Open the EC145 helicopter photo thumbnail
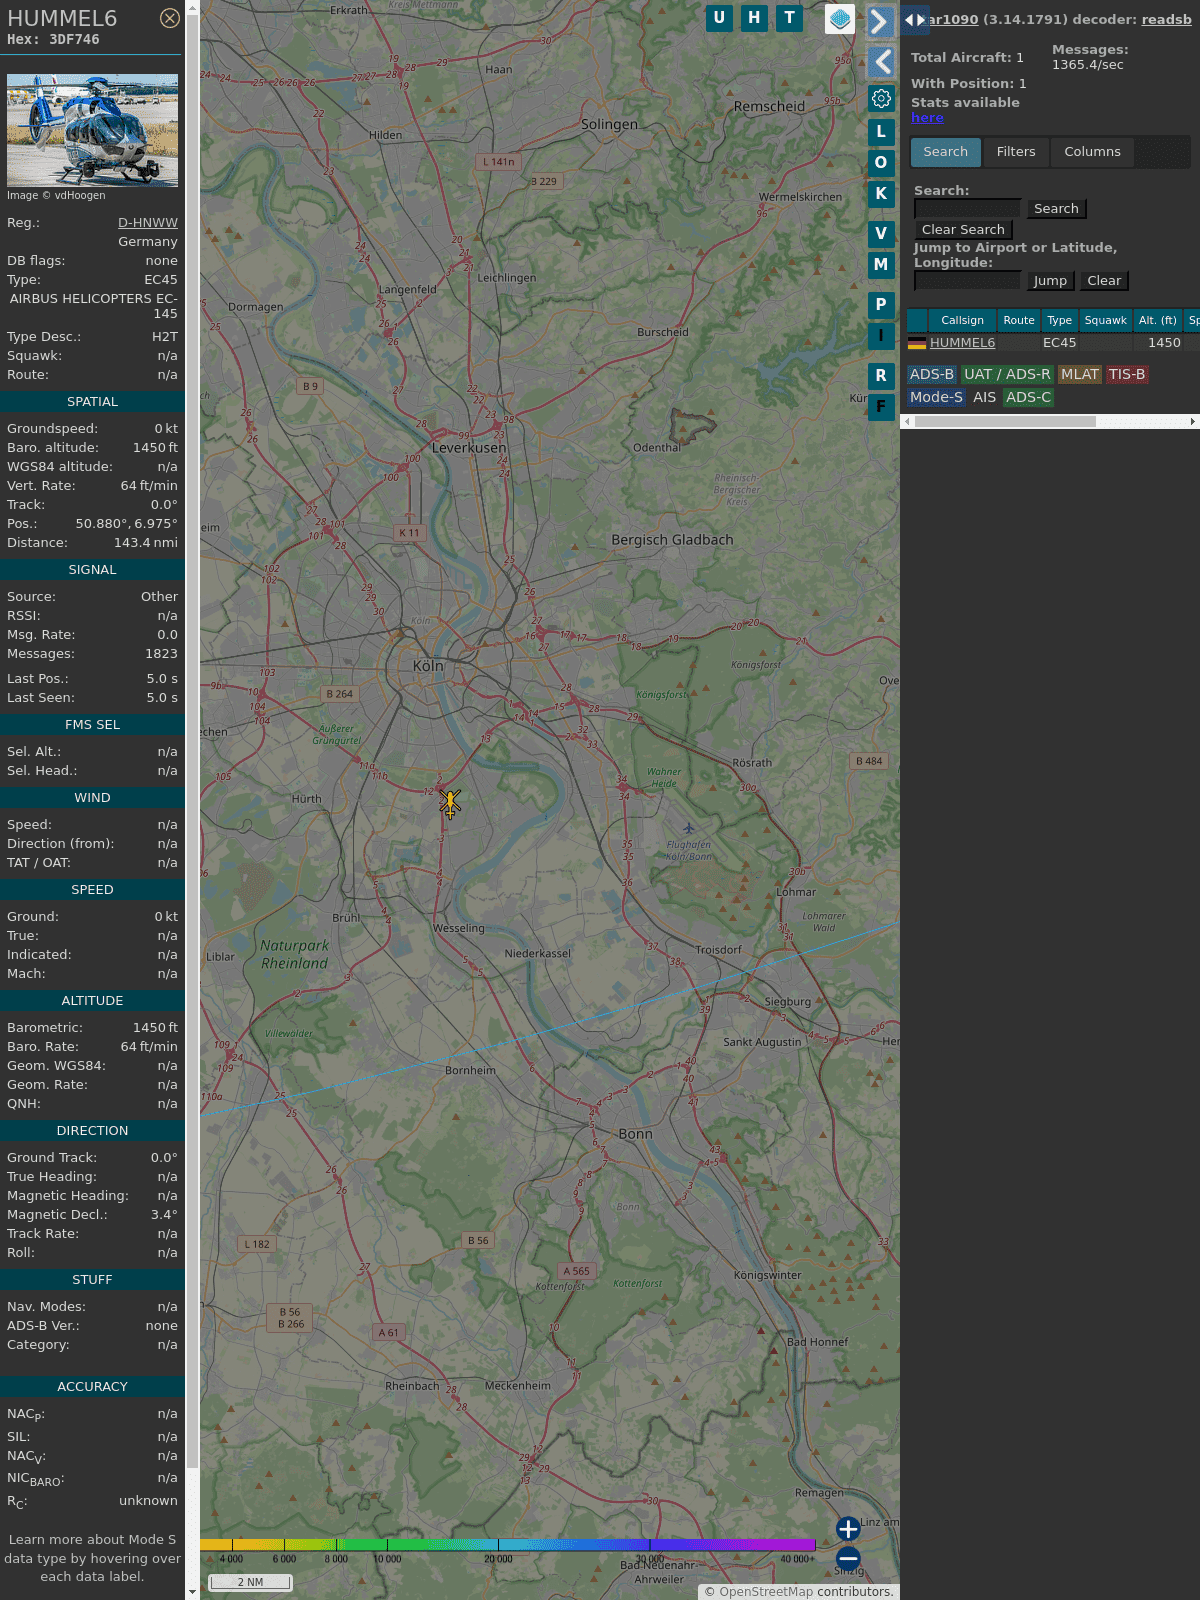This screenshot has width=1200, height=1600. pos(92,130)
